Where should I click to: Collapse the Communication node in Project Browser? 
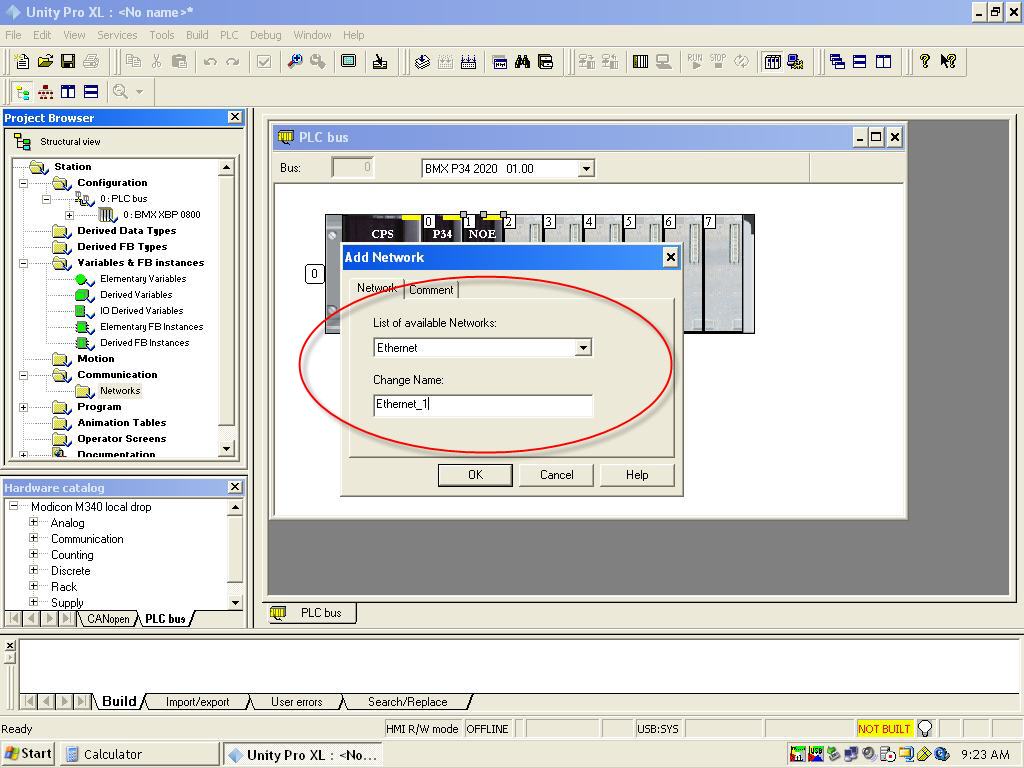click(24, 376)
